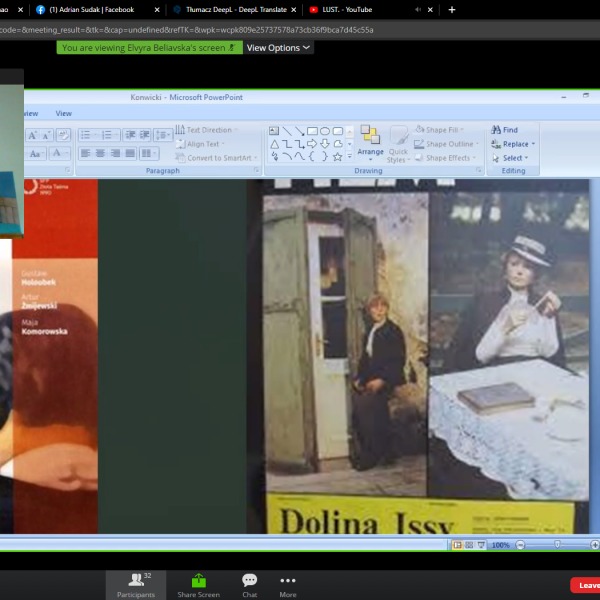Click the red Leave button
Image resolution: width=600 pixels, height=600 pixels.
(x=585, y=585)
